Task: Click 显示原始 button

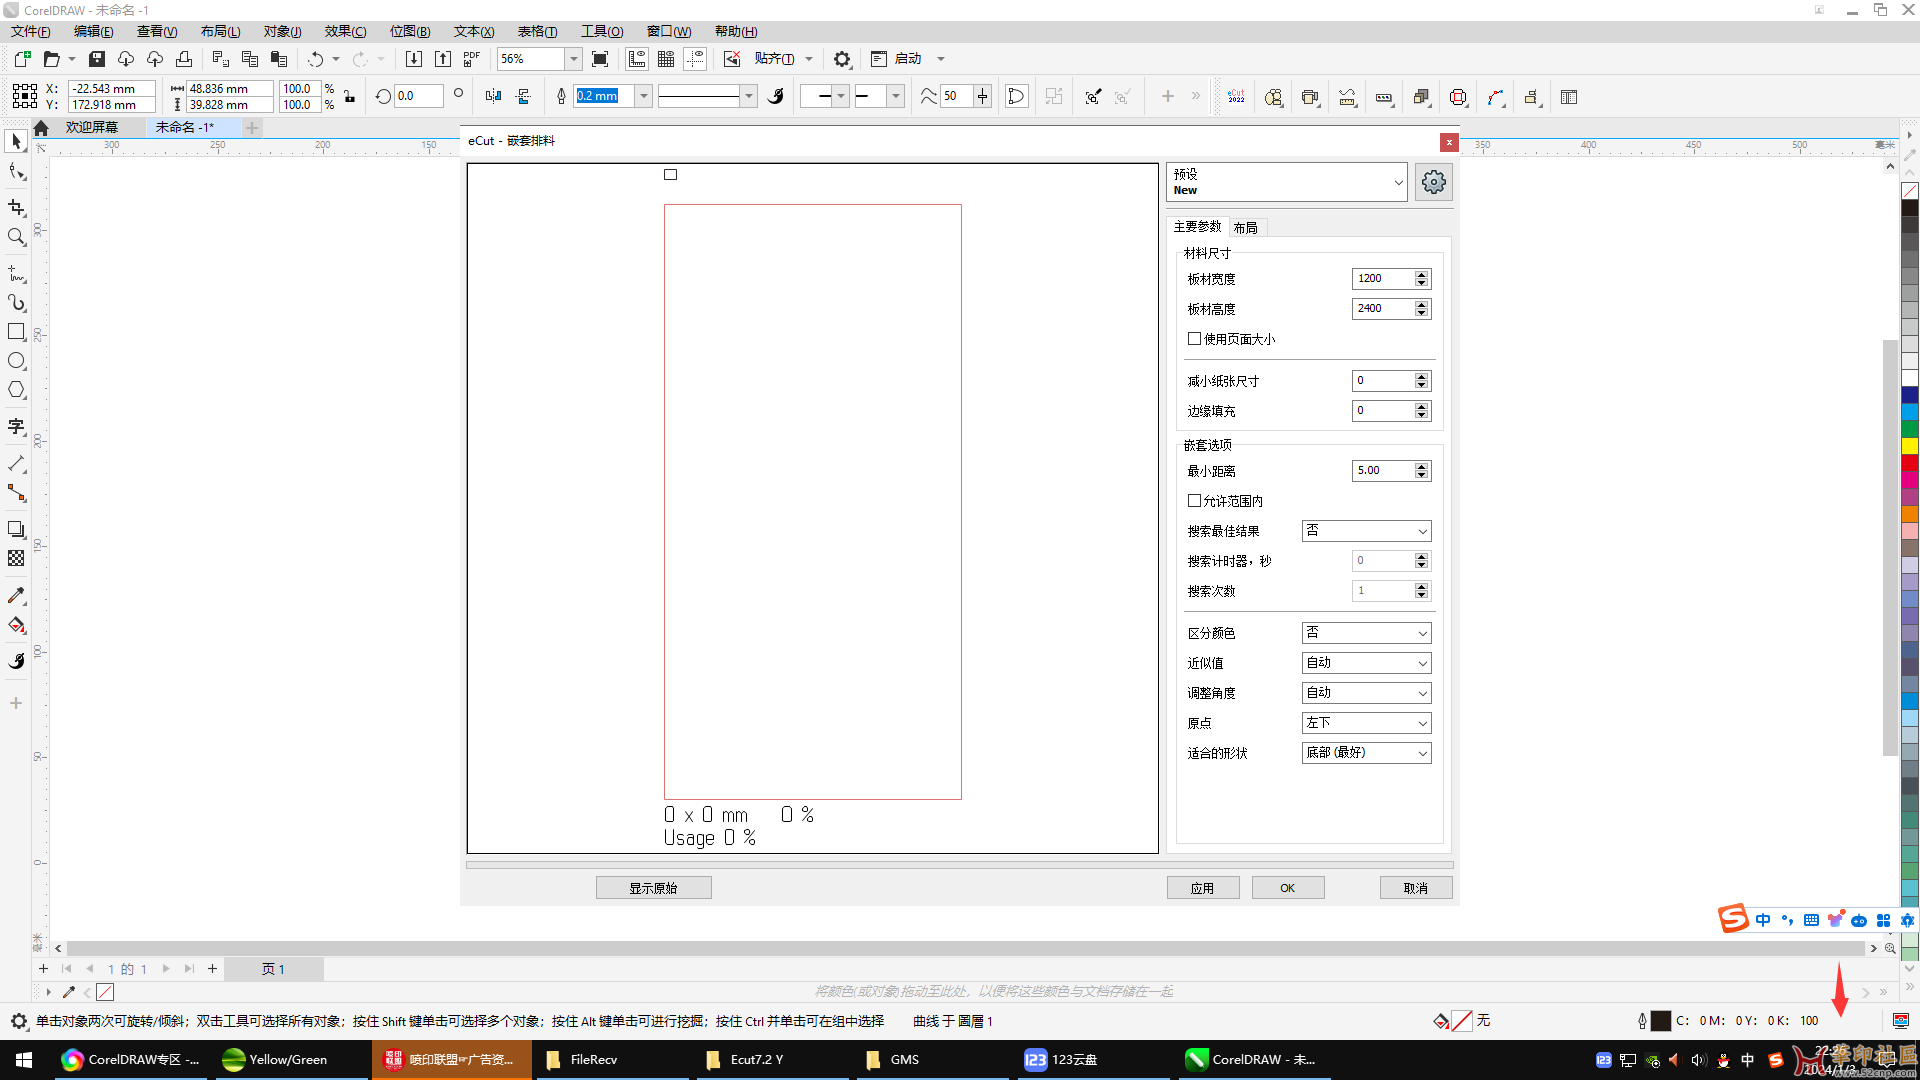Action: (x=654, y=886)
